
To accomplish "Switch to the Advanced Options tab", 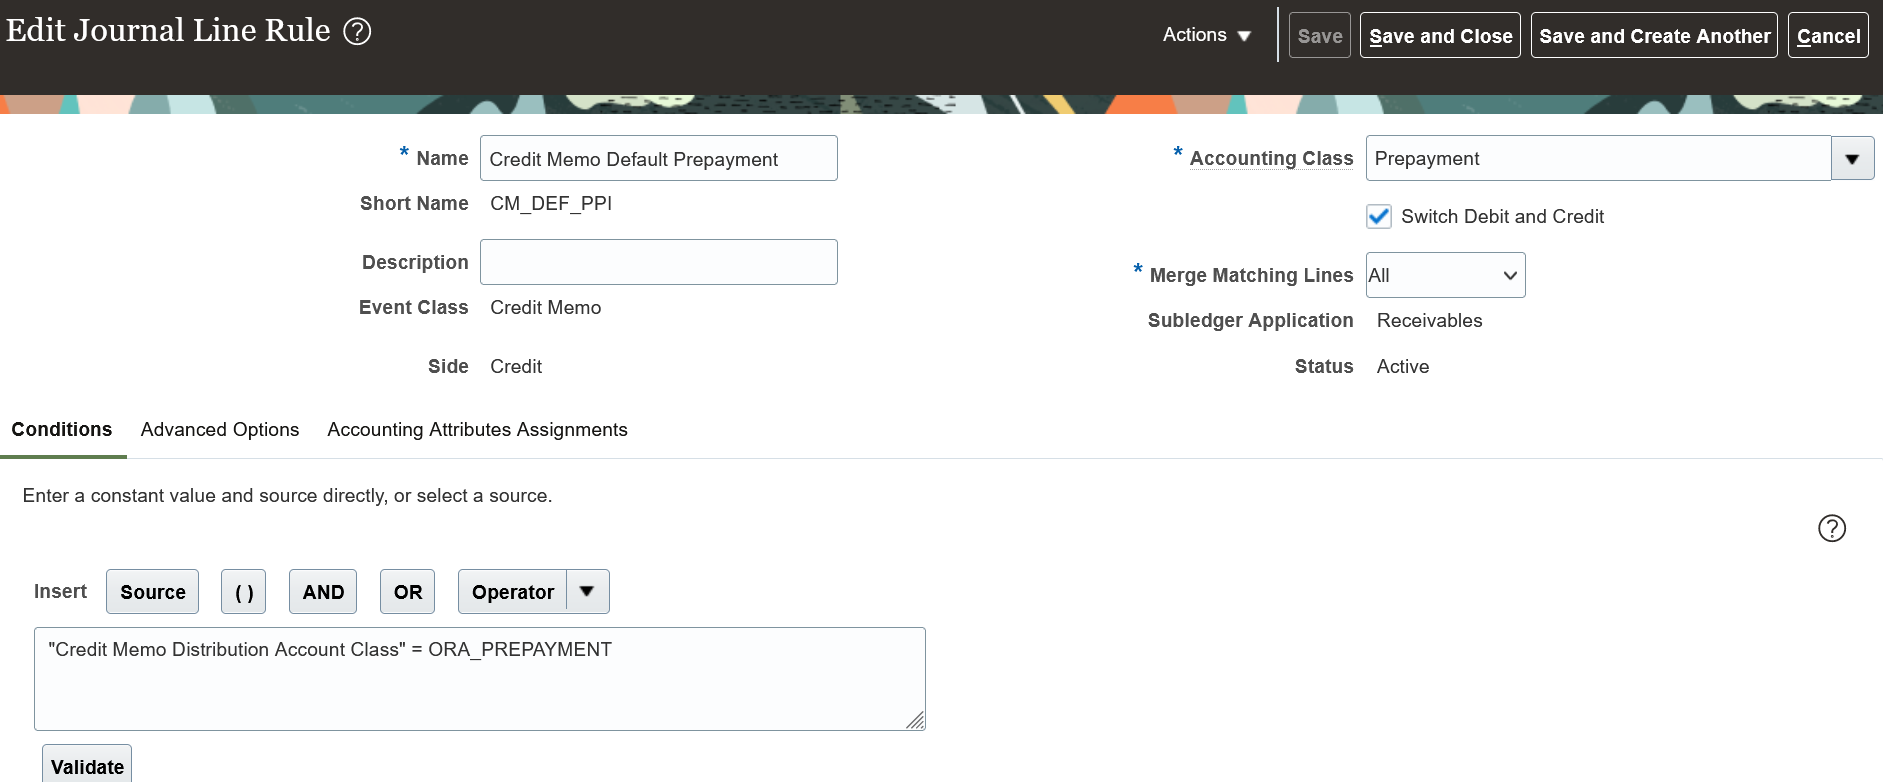I will pos(220,430).
